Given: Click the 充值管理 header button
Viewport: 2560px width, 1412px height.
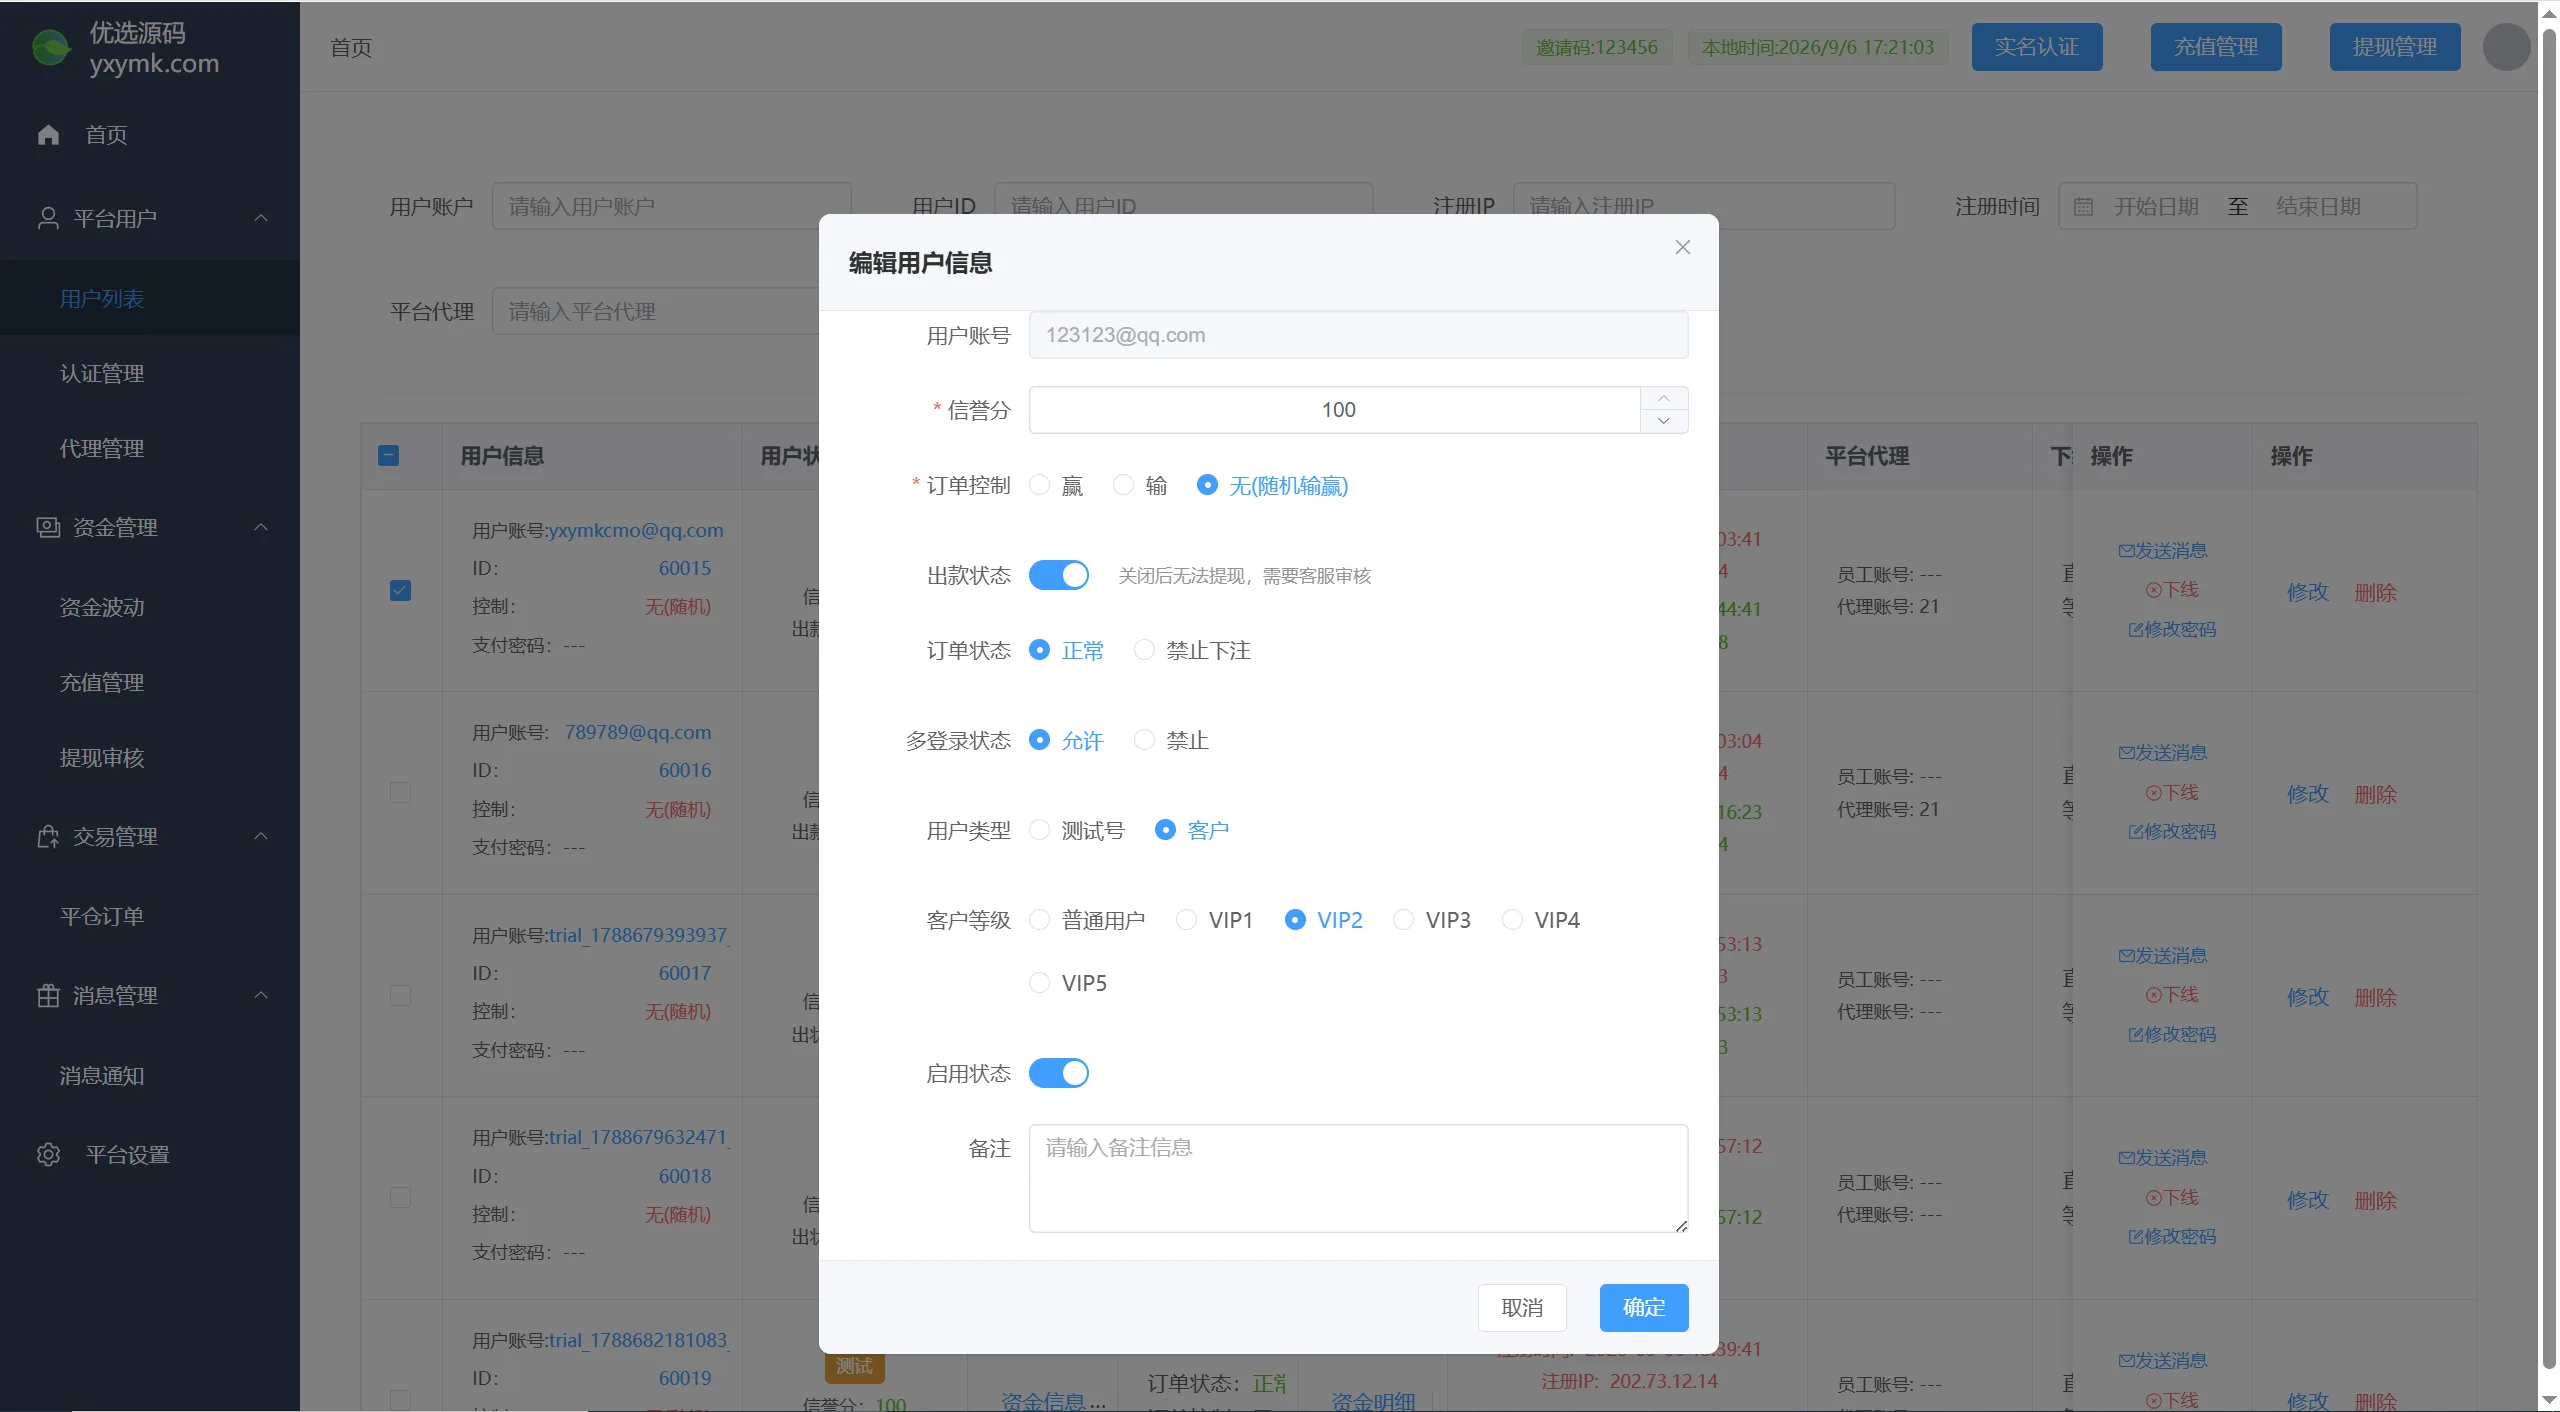Looking at the screenshot, I should [x=2216, y=47].
